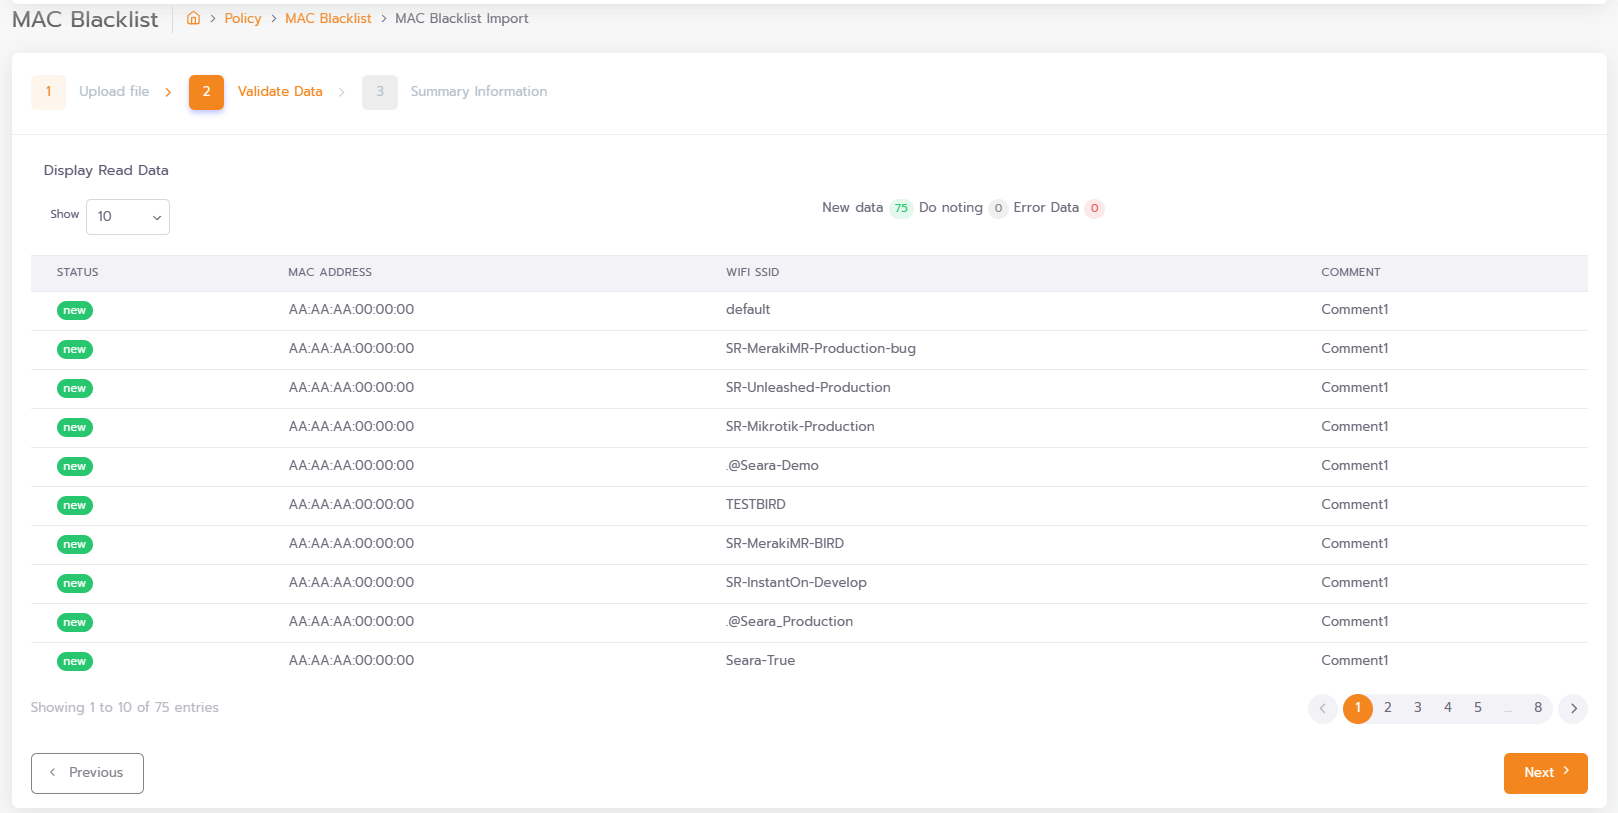The image size is (1618, 813).
Task: Select SR-MerakiMR-Production-bug SSID cell
Action: [x=821, y=349]
